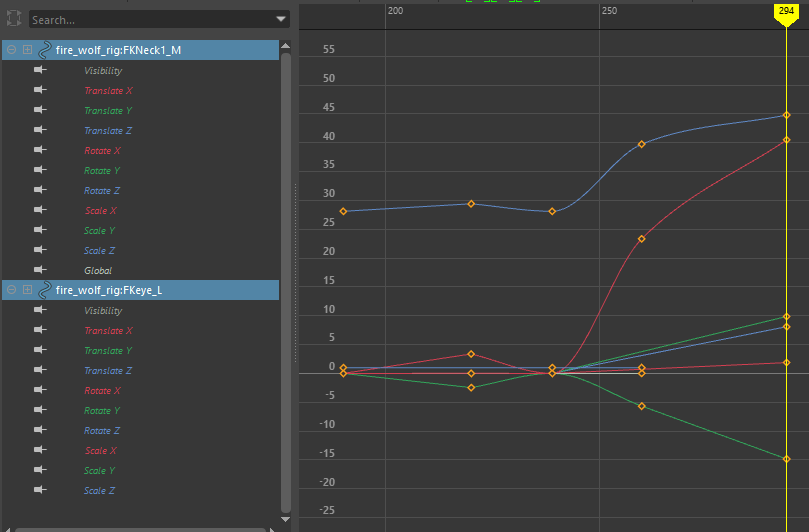Select red curve keyframe near 23 at frame 260
809x532 pixels.
tap(642, 239)
